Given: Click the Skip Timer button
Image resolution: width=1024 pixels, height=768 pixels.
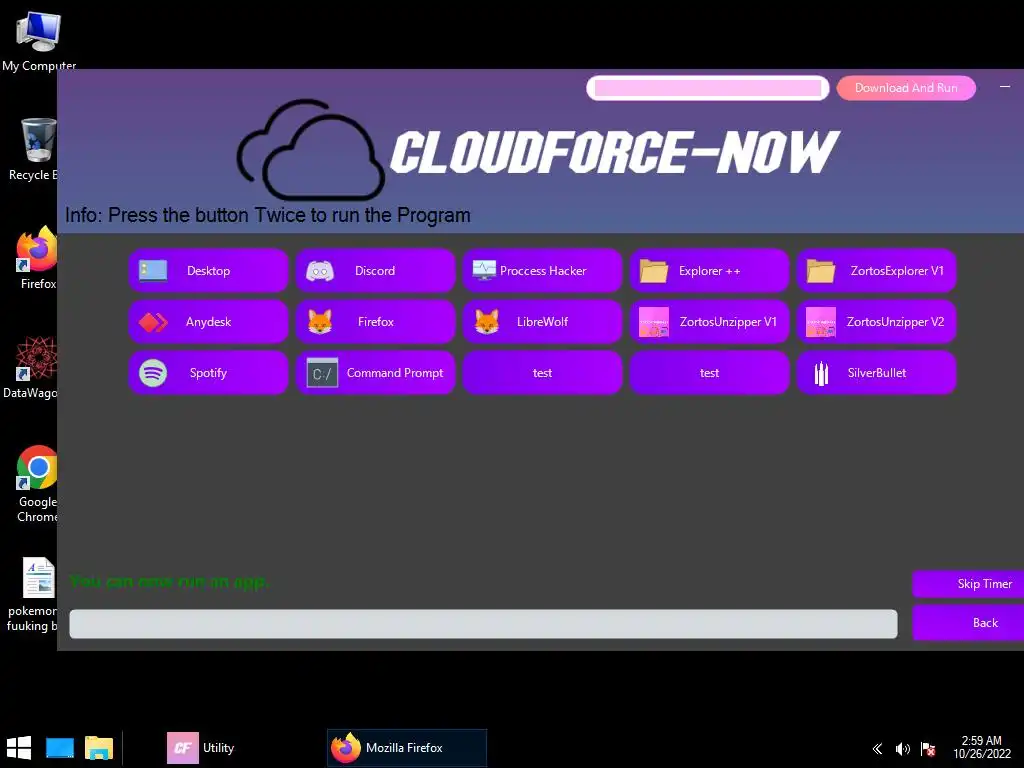Looking at the screenshot, I should point(968,584).
